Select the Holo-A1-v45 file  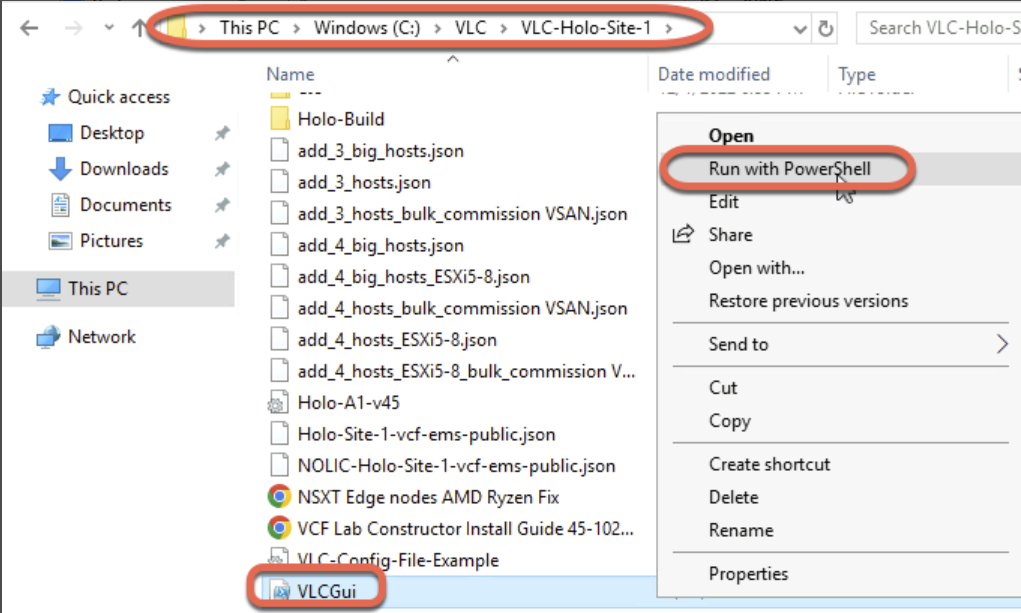coord(348,403)
